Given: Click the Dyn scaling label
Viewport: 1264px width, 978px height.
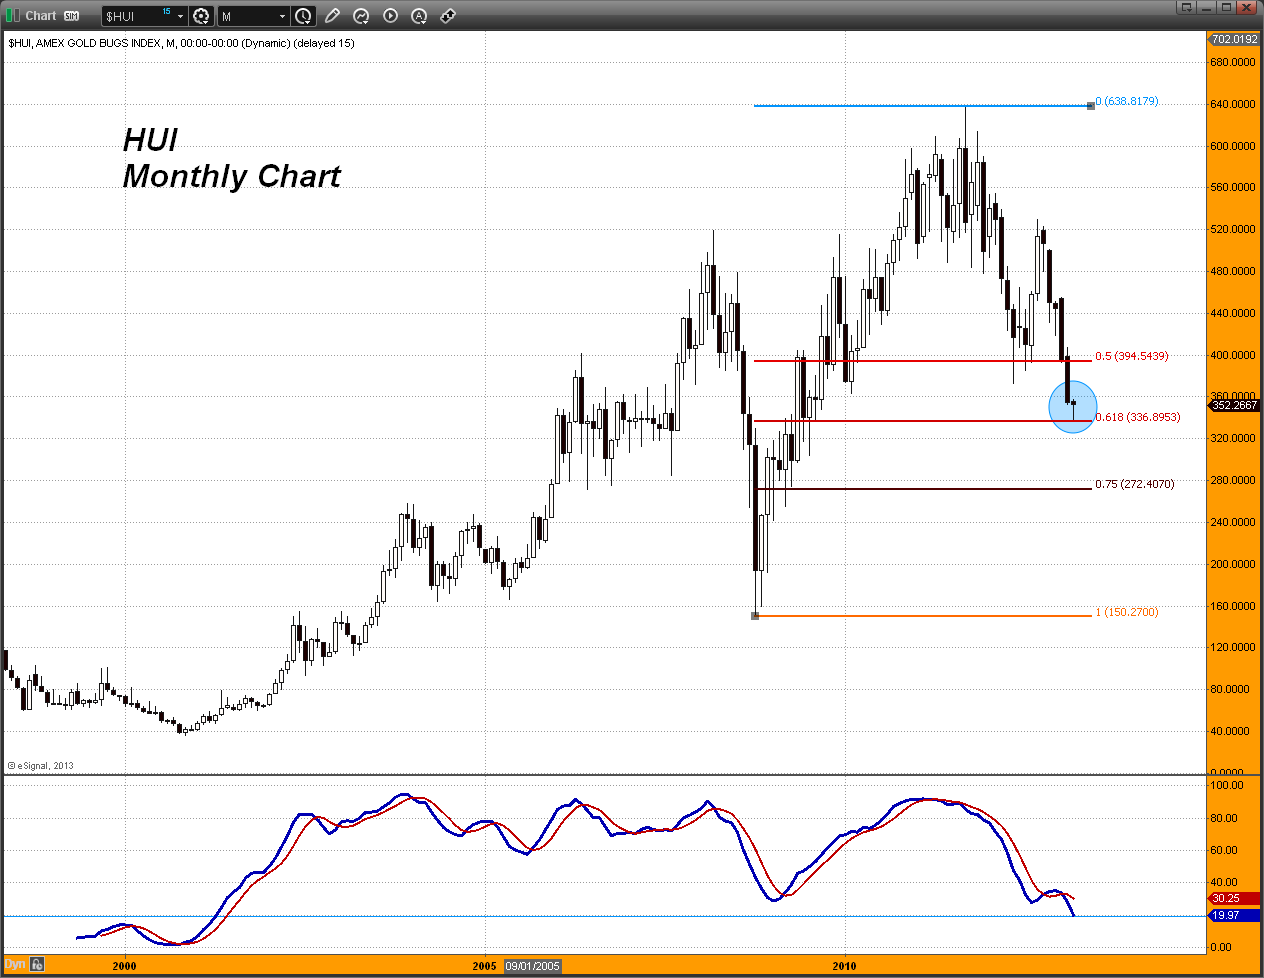Looking at the screenshot, I should (x=15, y=965).
